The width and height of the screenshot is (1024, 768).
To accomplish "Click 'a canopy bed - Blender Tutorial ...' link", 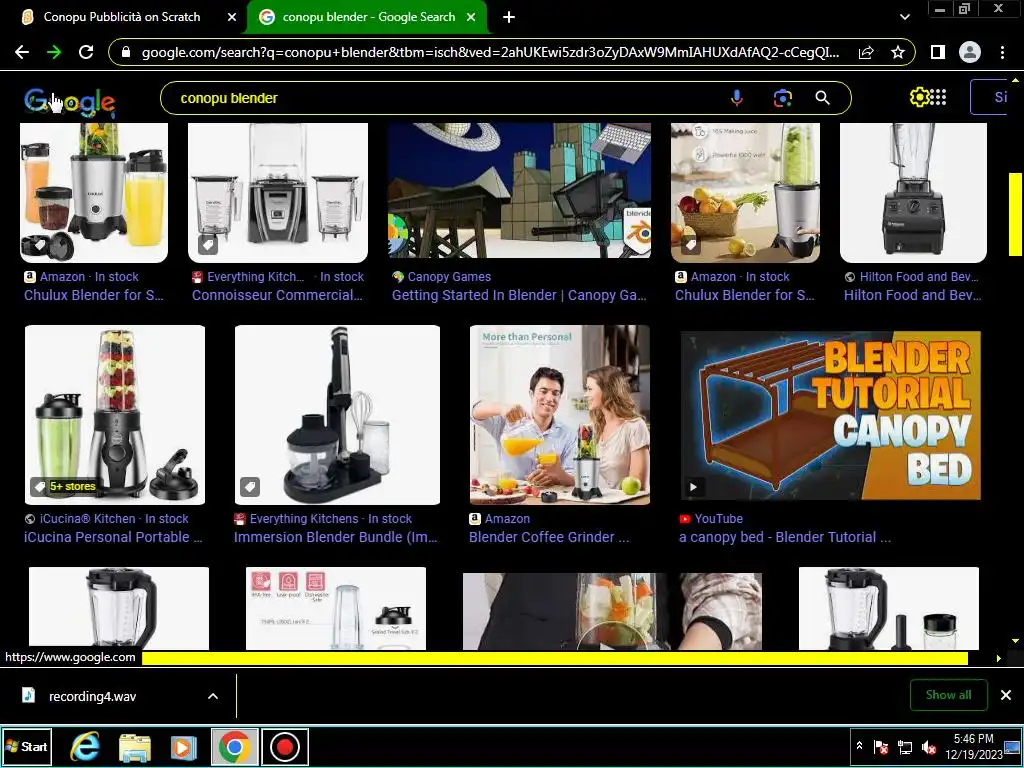I will point(785,537).
